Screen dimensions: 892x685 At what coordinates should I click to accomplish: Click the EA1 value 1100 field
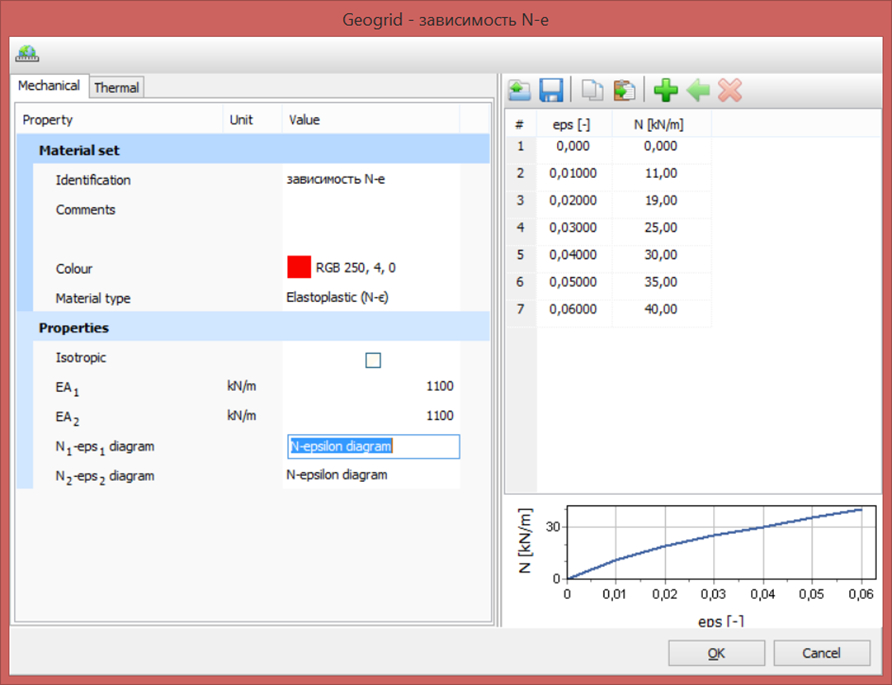pos(370,387)
